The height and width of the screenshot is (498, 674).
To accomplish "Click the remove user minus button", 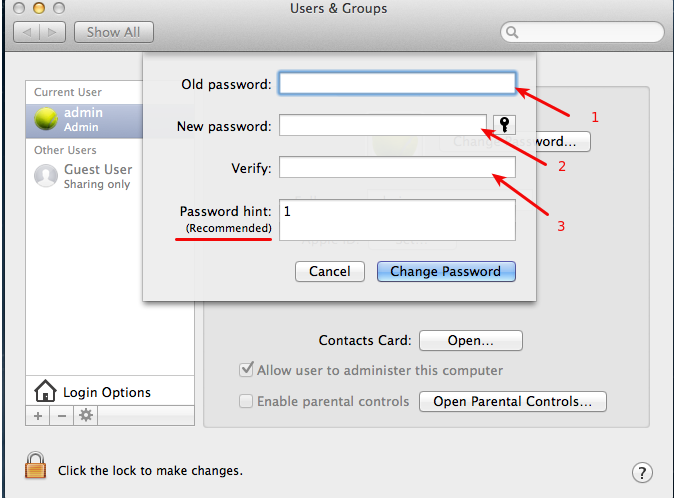I will point(61,415).
